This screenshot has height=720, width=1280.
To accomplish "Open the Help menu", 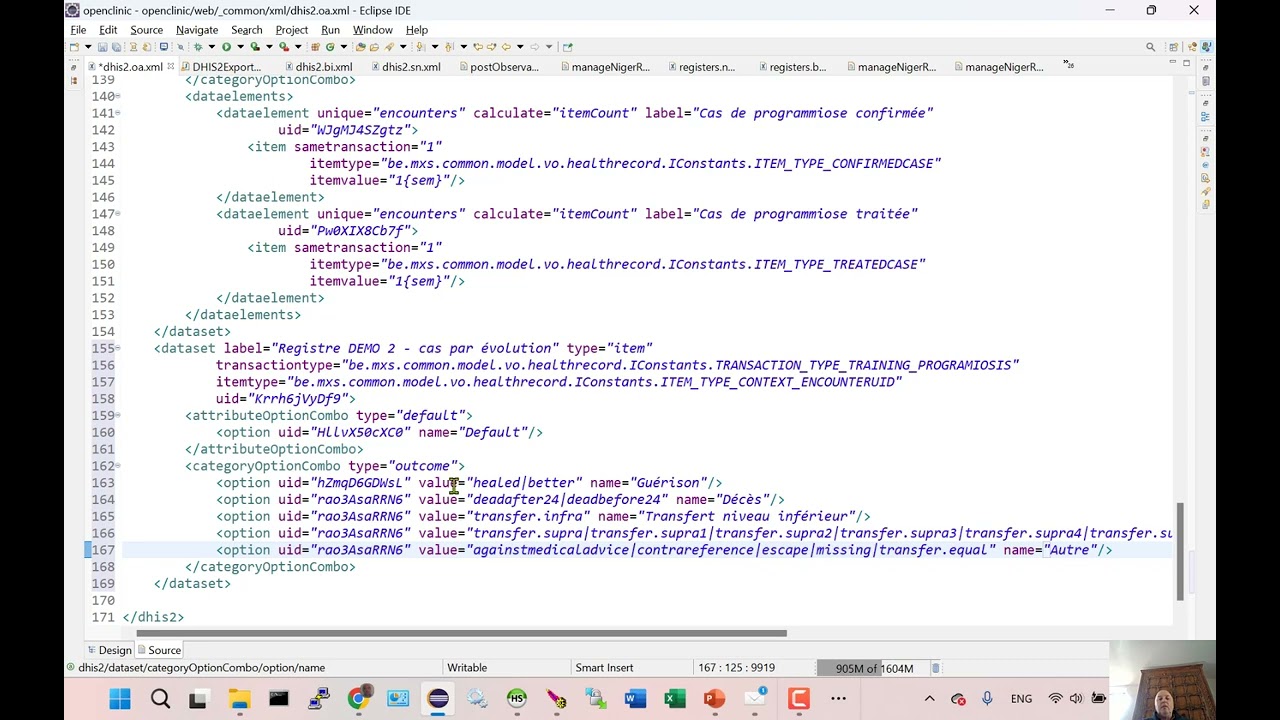I will tap(417, 30).
